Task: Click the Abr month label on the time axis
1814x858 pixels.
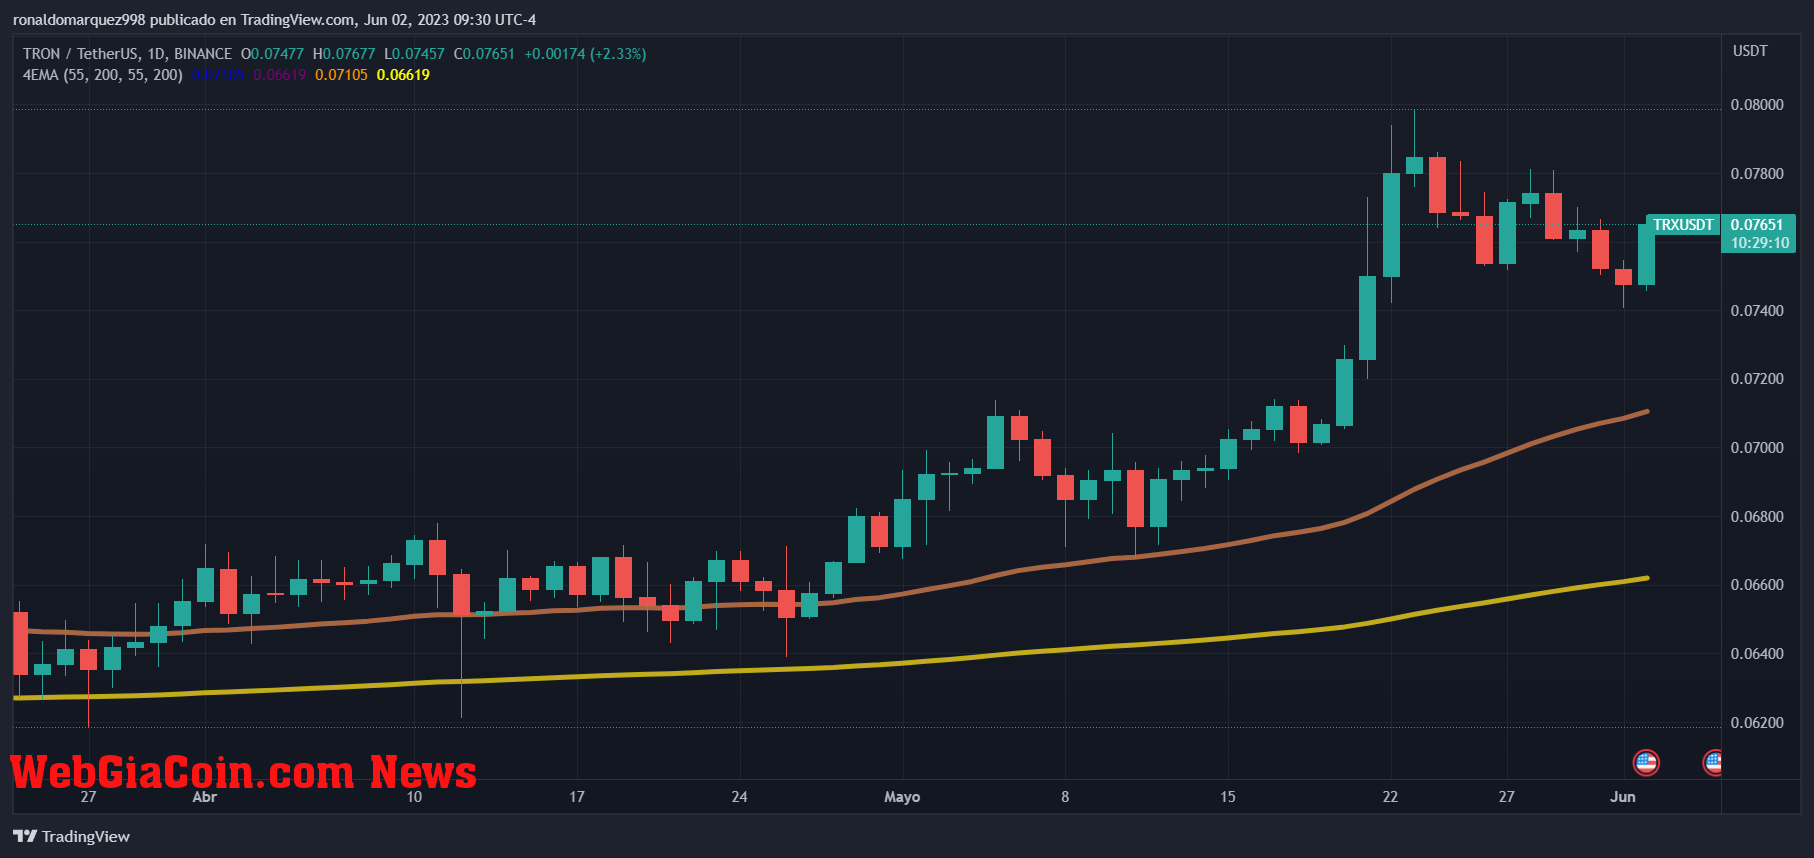Action: [x=204, y=797]
